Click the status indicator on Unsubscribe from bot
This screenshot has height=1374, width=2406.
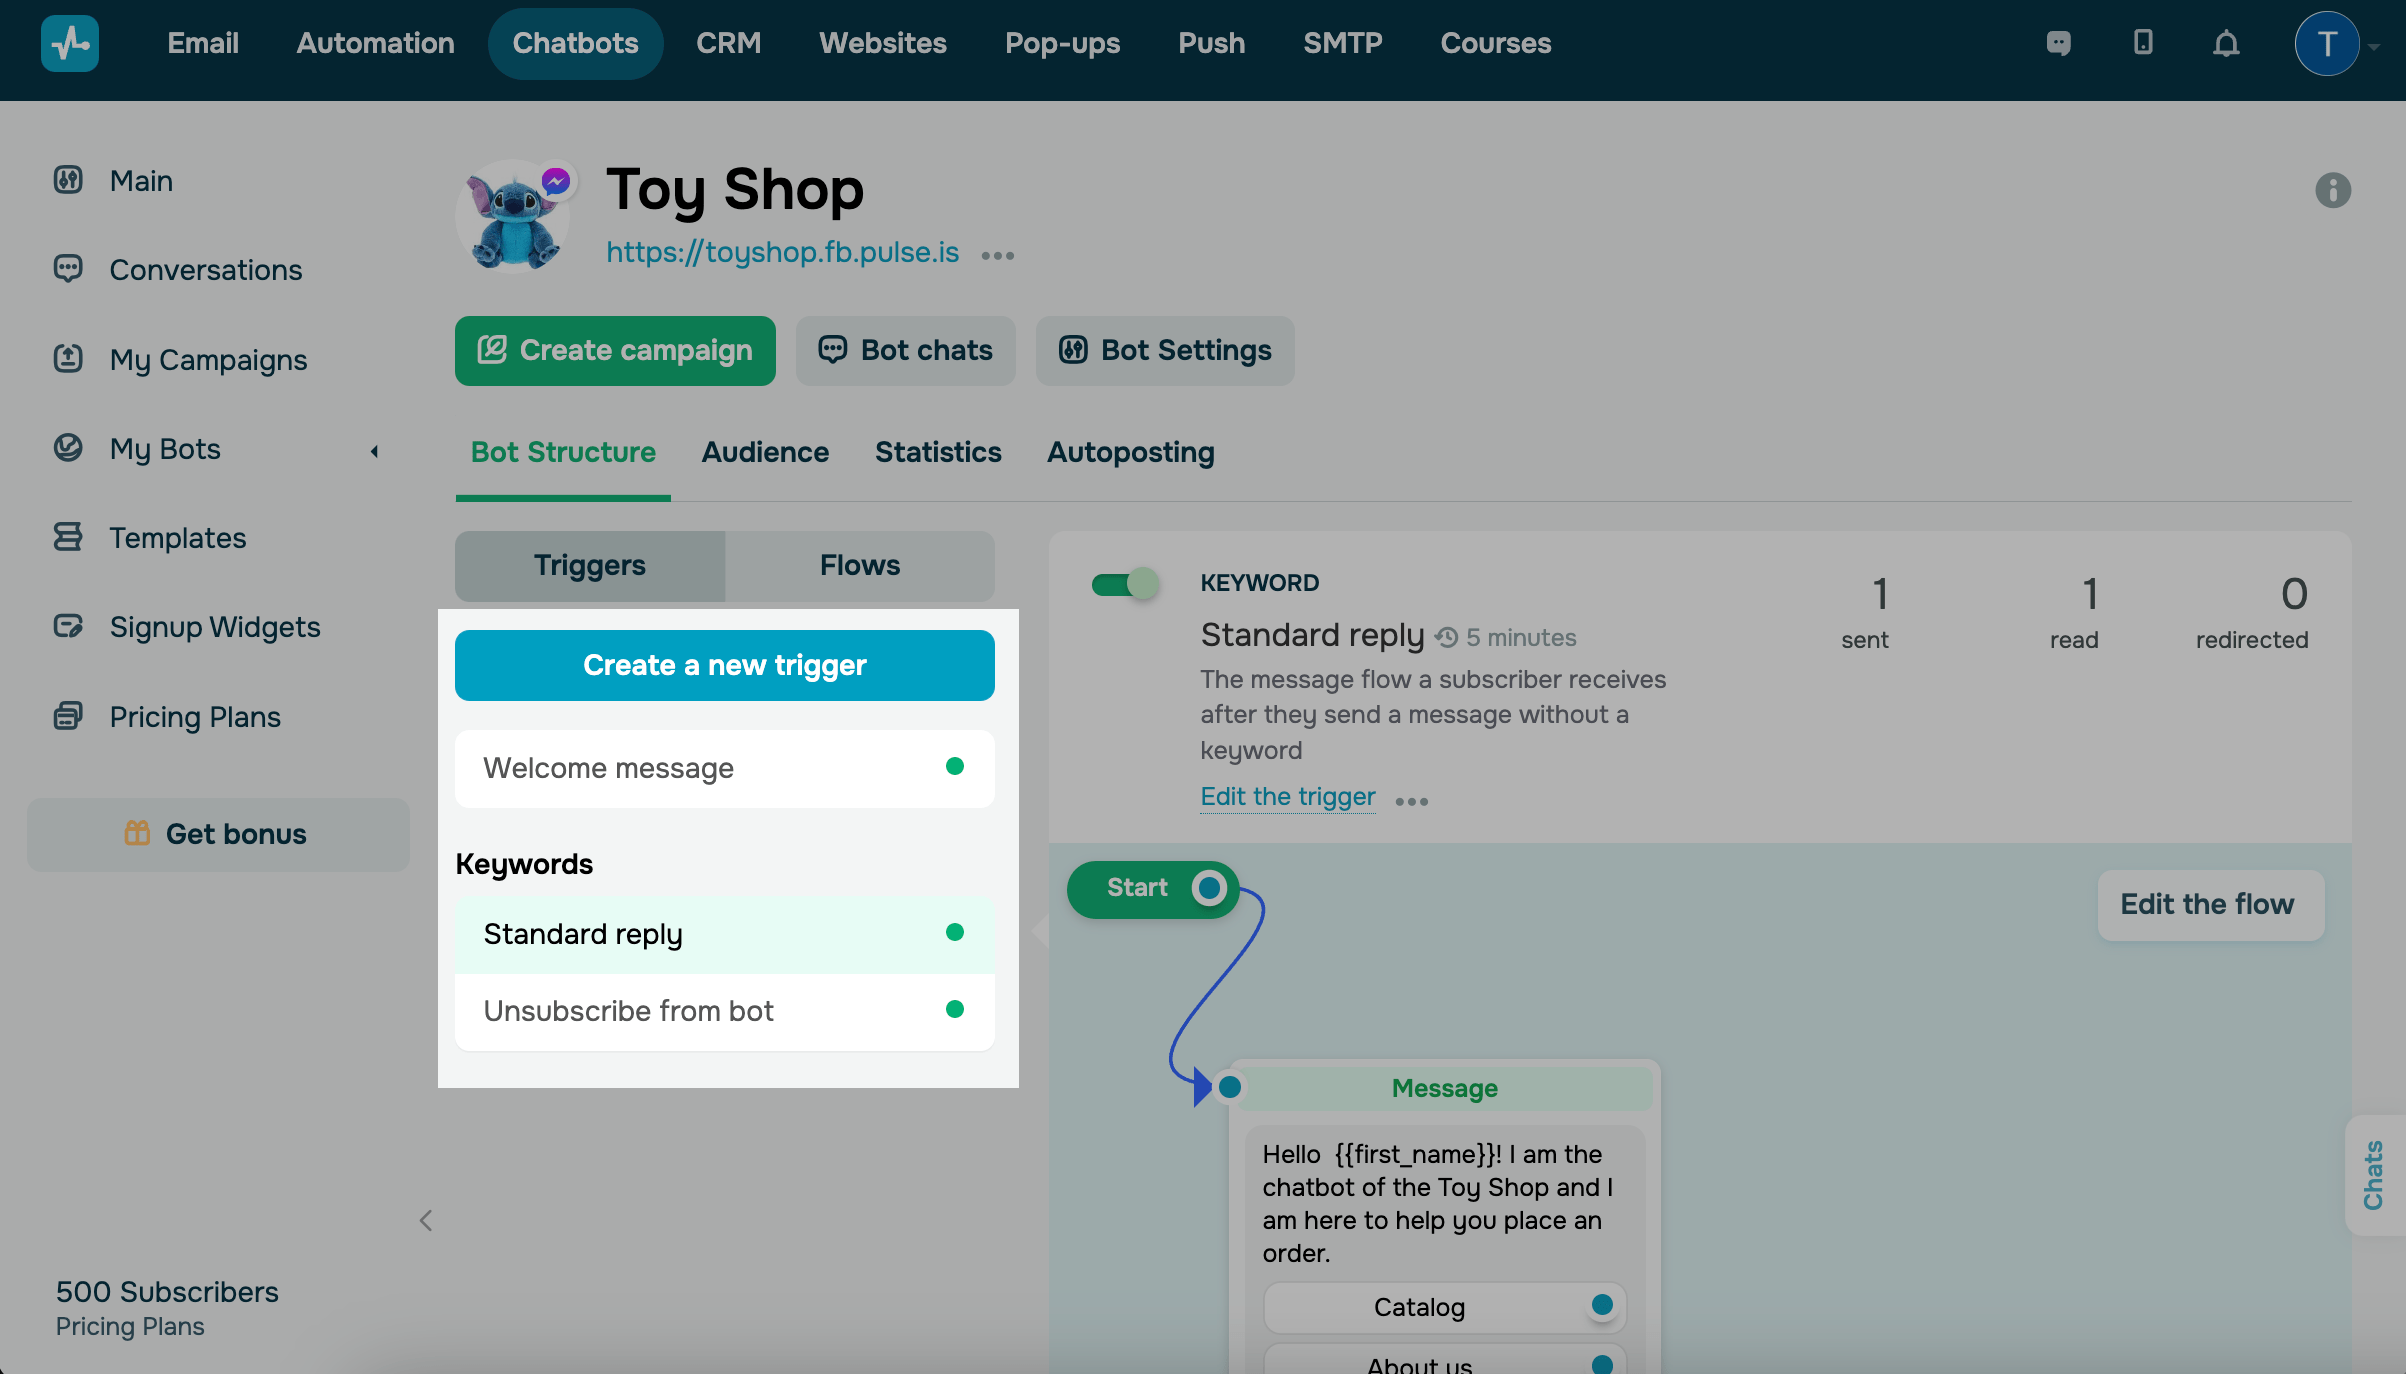[x=955, y=1009]
